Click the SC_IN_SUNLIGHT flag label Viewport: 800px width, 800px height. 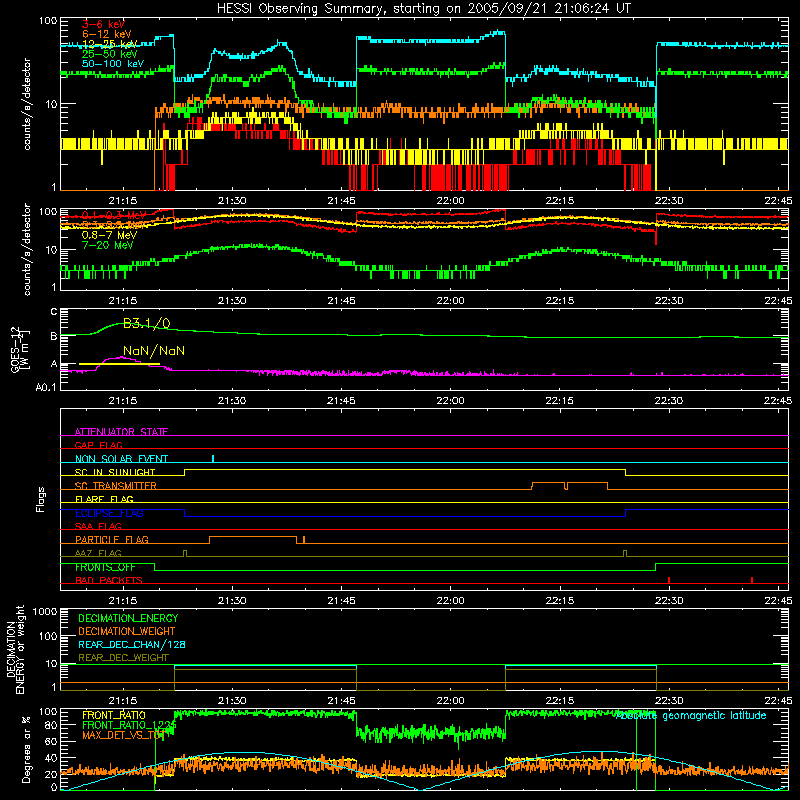[x=115, y=472]
